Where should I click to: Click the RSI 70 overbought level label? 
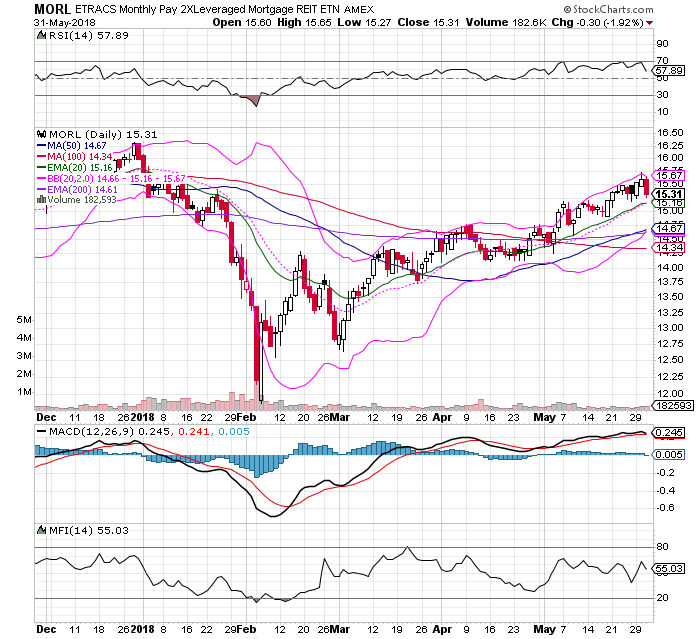click(x=662, y=60)
